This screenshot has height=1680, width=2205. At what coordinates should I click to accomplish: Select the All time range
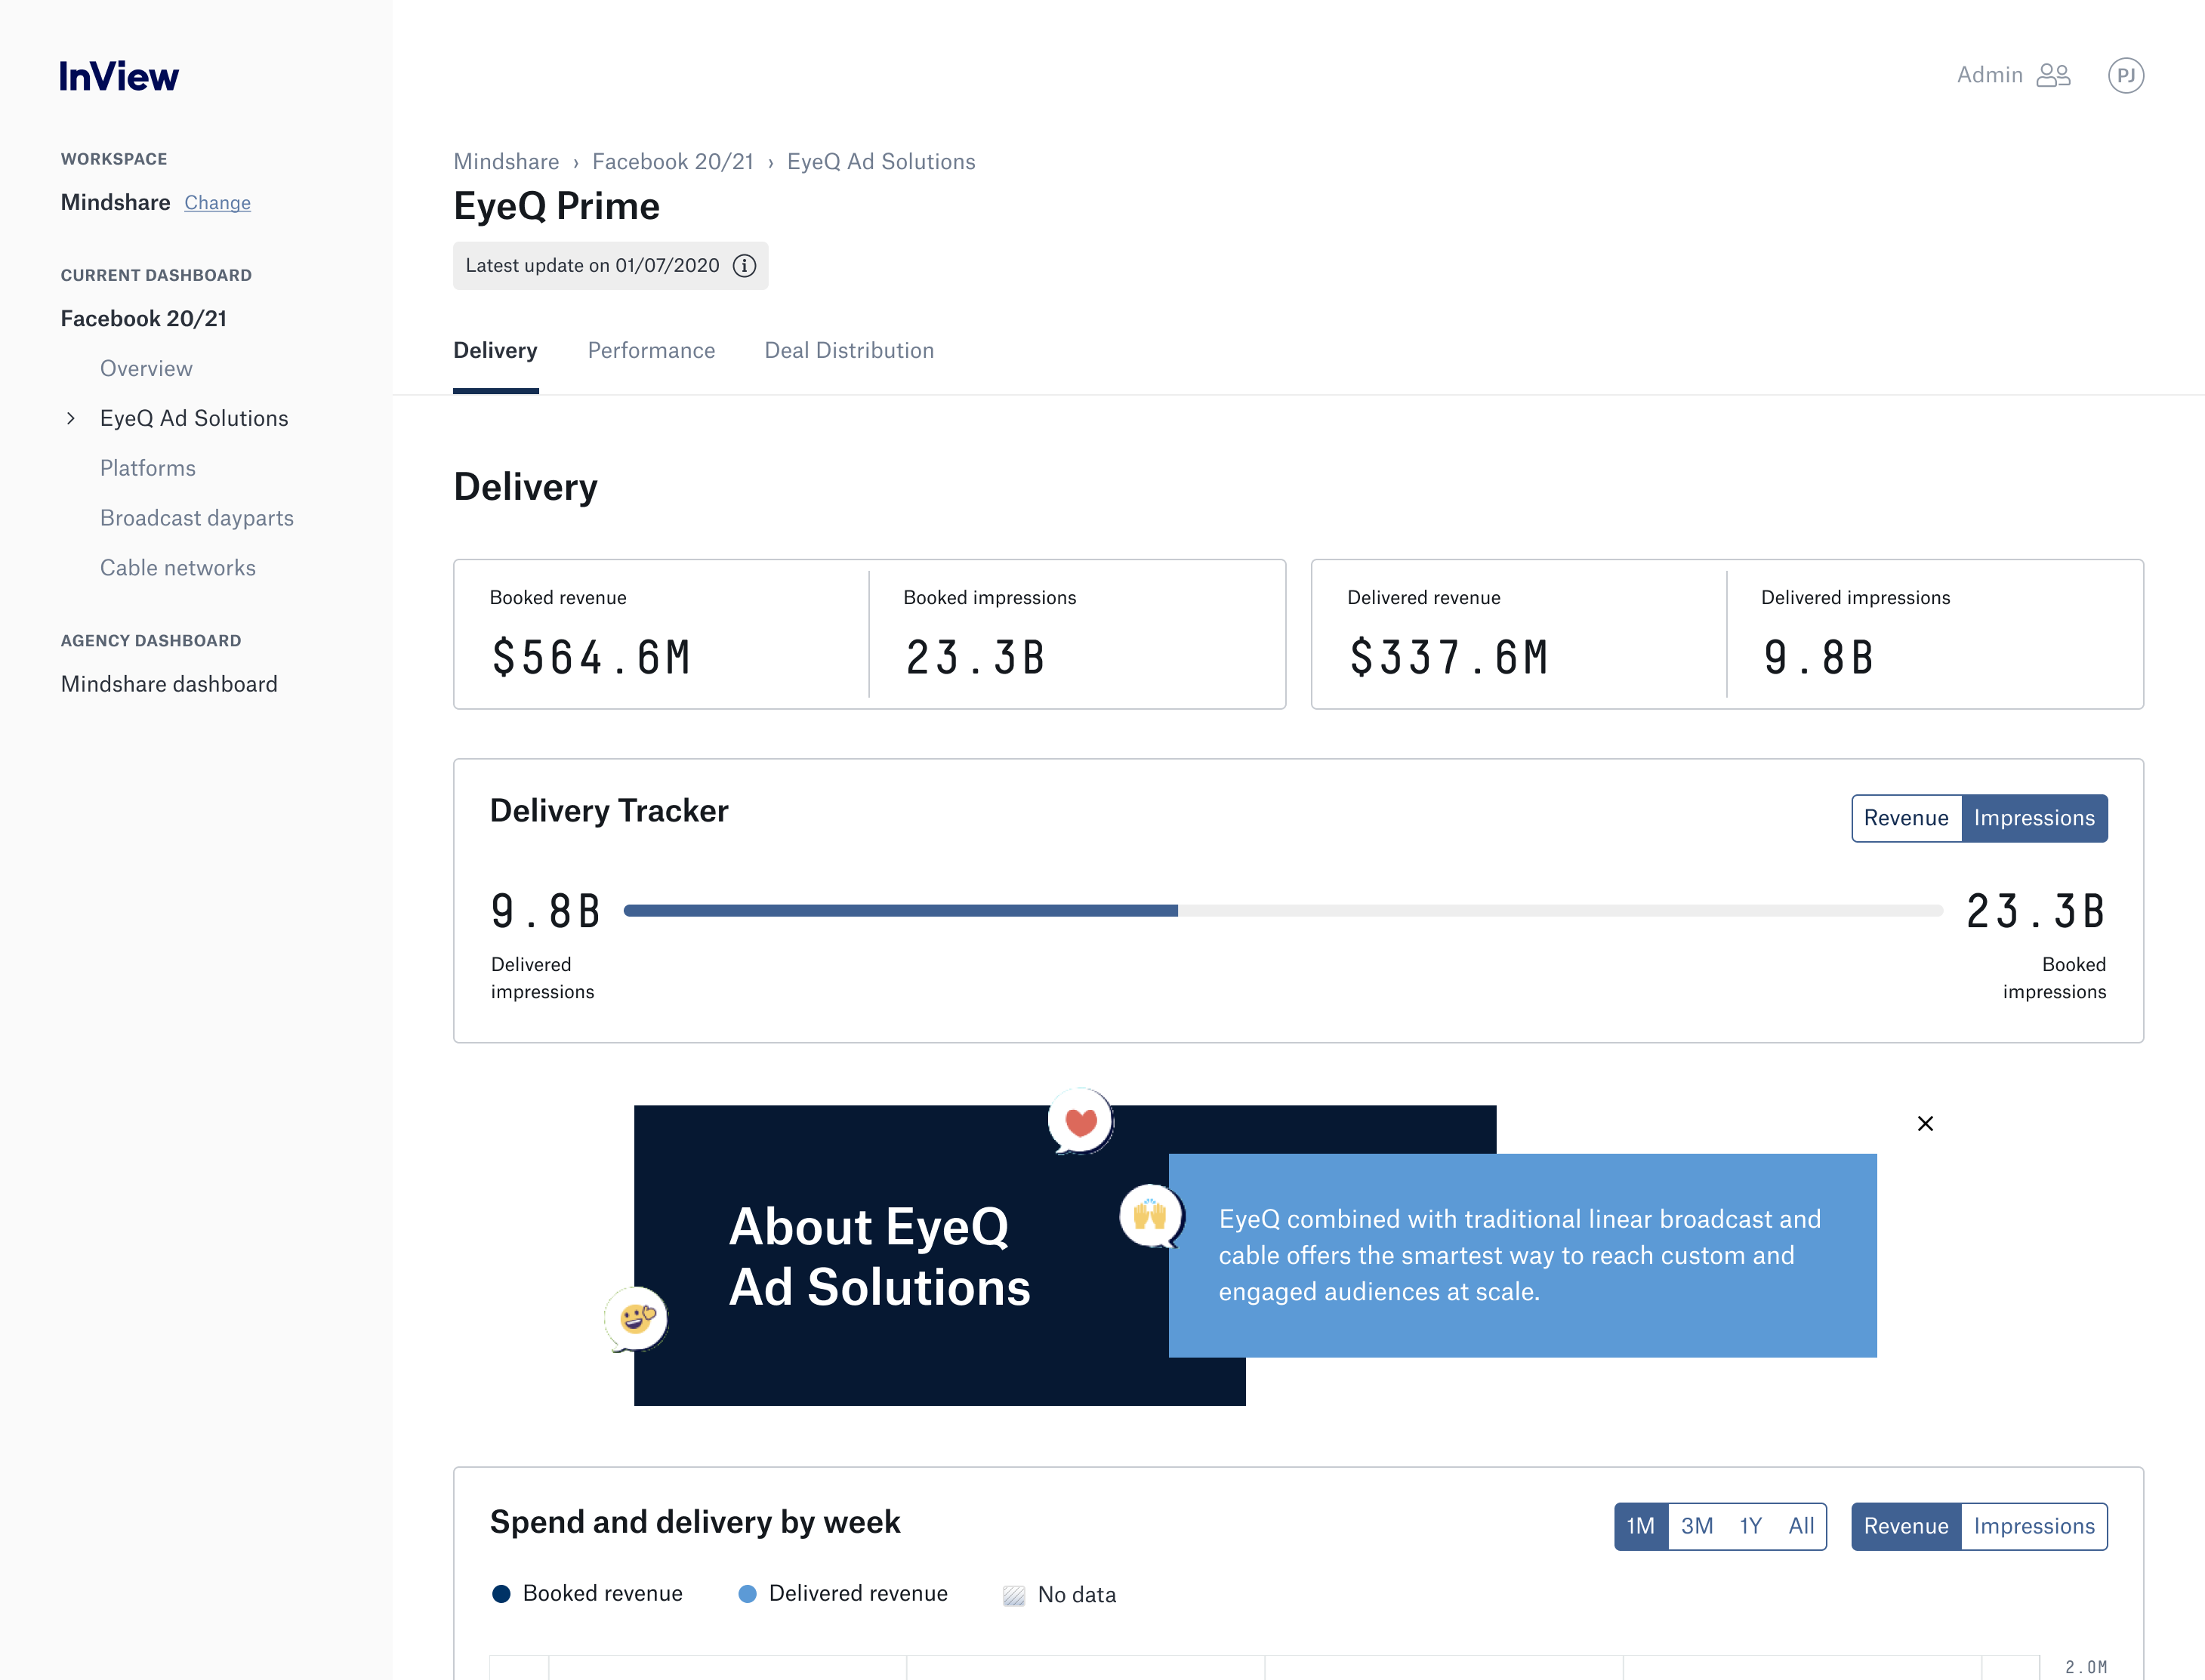click(1801, 1526)
